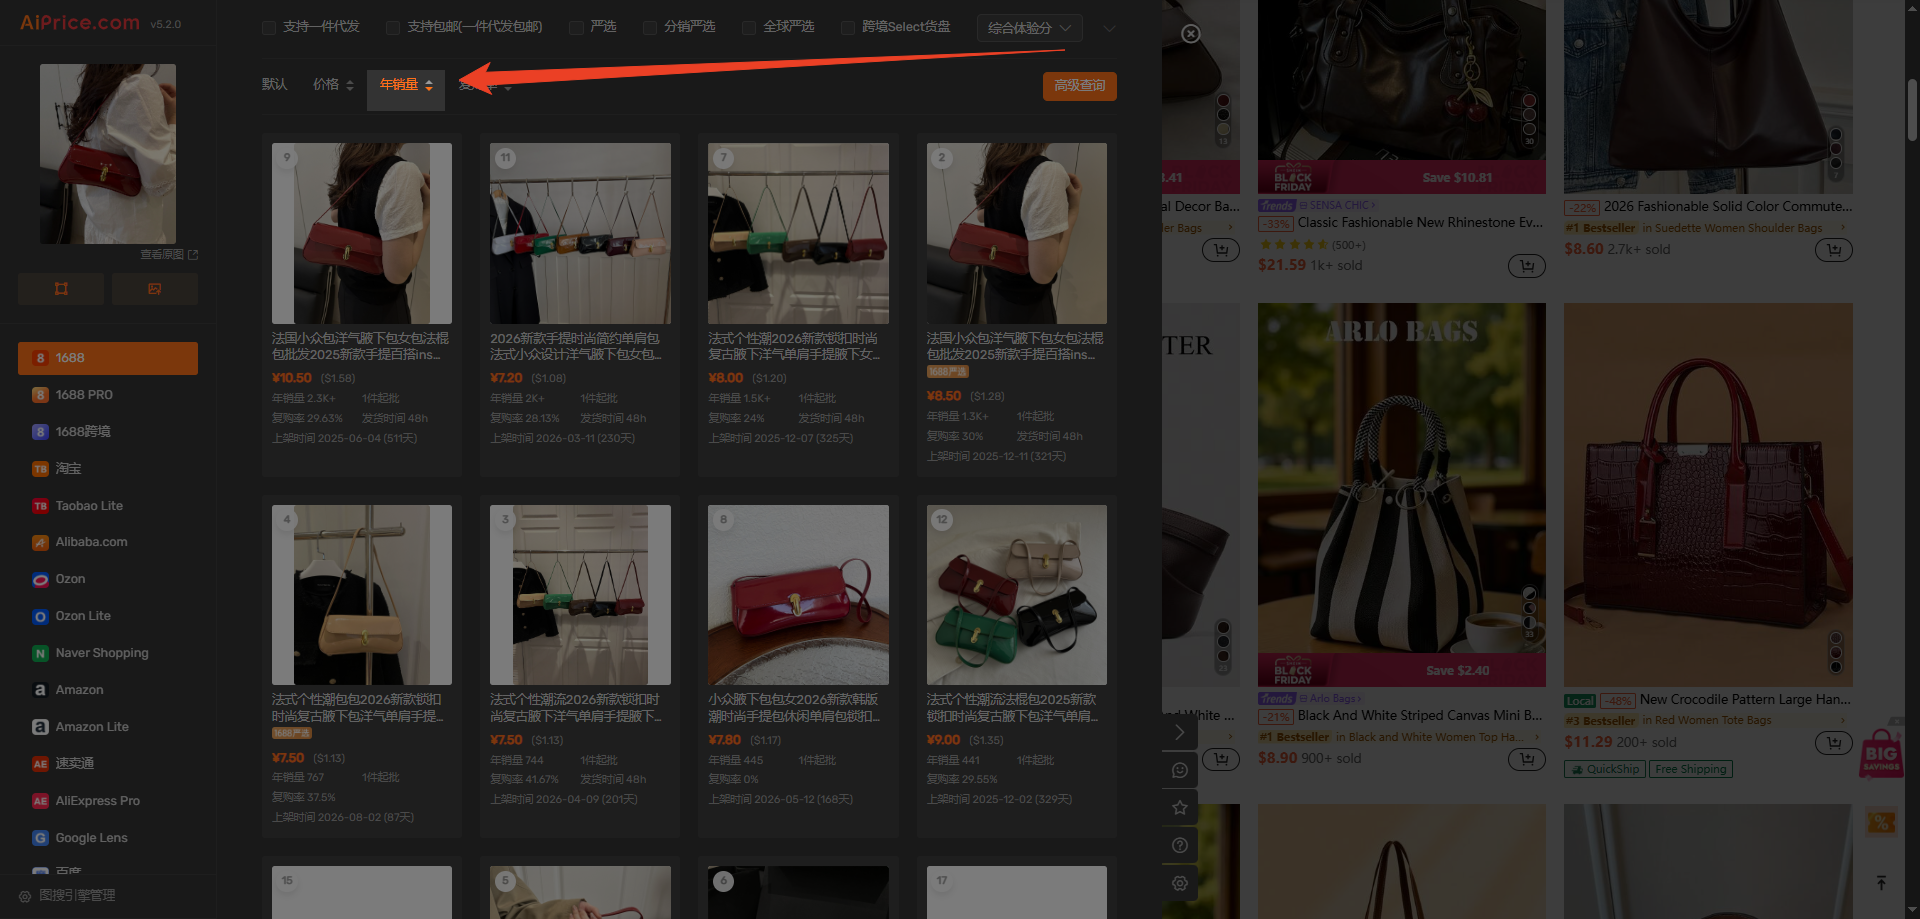This screenshot has width=1920, height=919.
Task: Tick the 严选 checkbox
Action: [x=576, y=28]
